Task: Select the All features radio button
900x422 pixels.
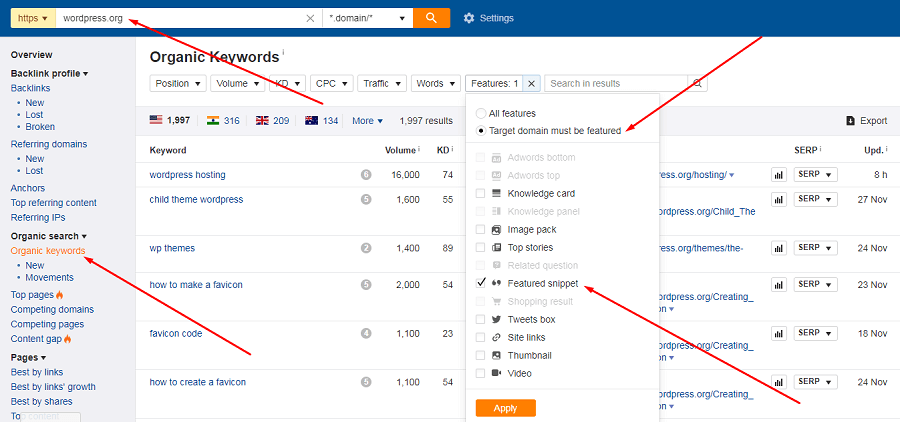Action: 481,114
